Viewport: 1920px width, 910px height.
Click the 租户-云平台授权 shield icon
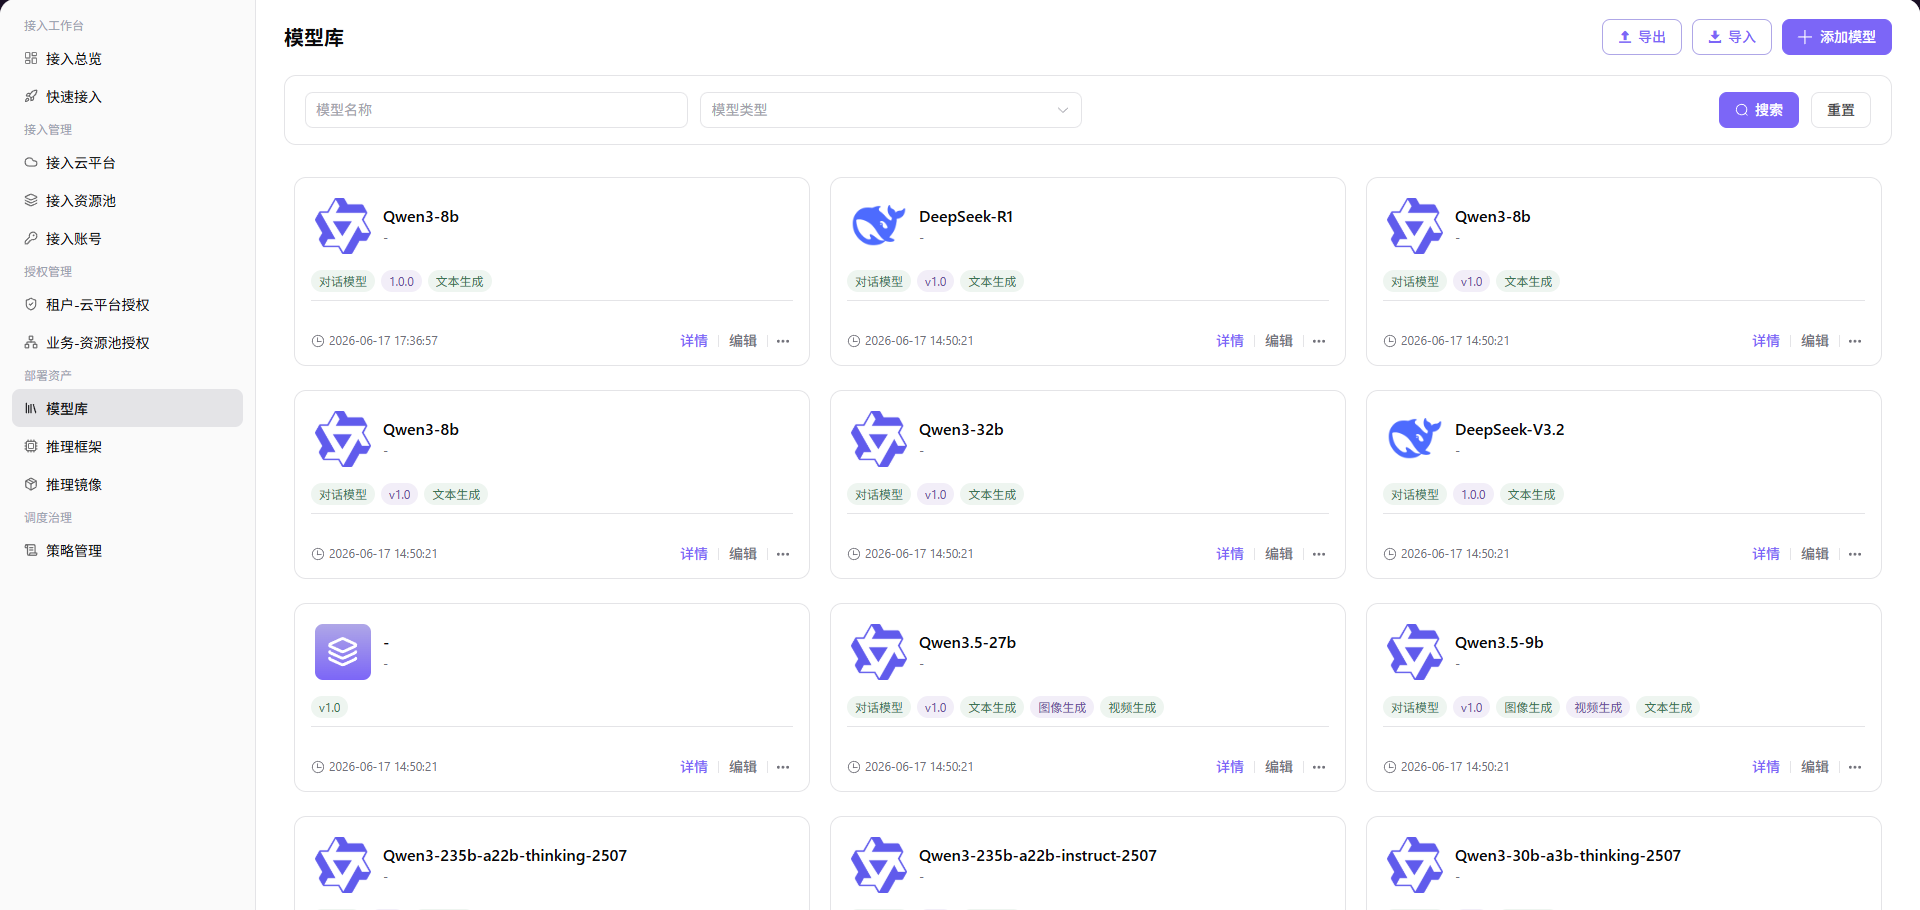coord(31,304)
